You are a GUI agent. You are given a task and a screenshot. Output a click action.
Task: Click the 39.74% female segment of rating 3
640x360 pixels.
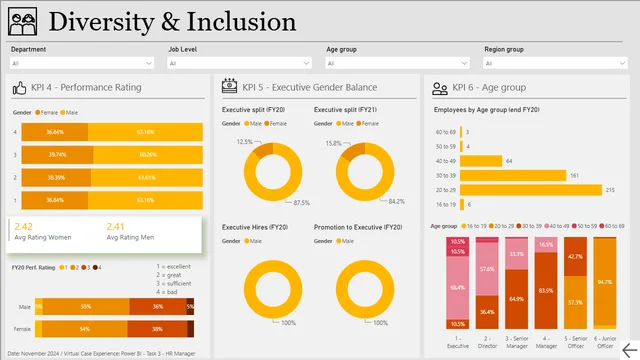57,155
